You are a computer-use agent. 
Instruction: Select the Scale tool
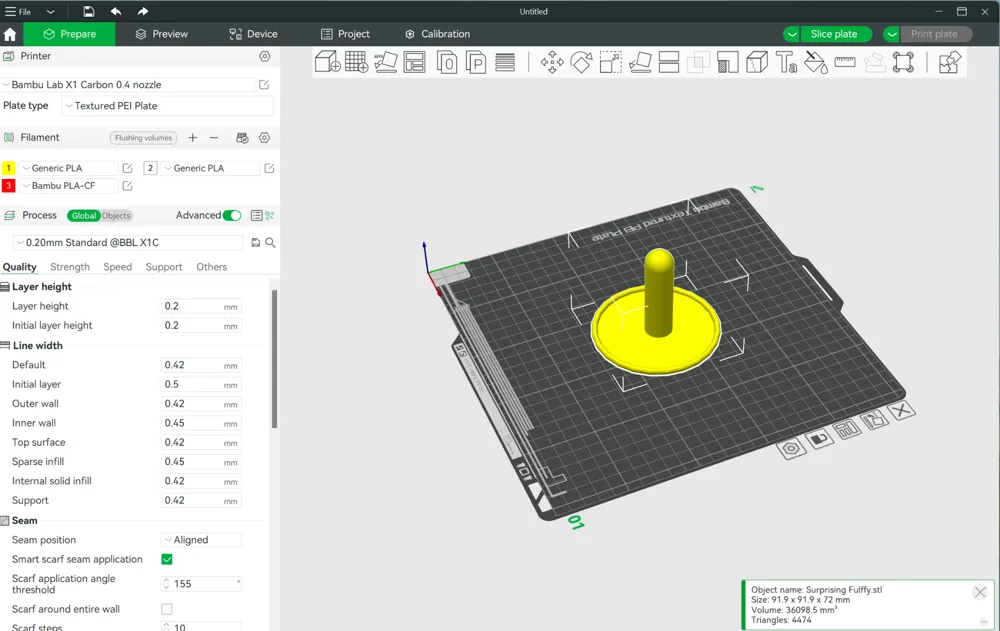pos(610,62)
